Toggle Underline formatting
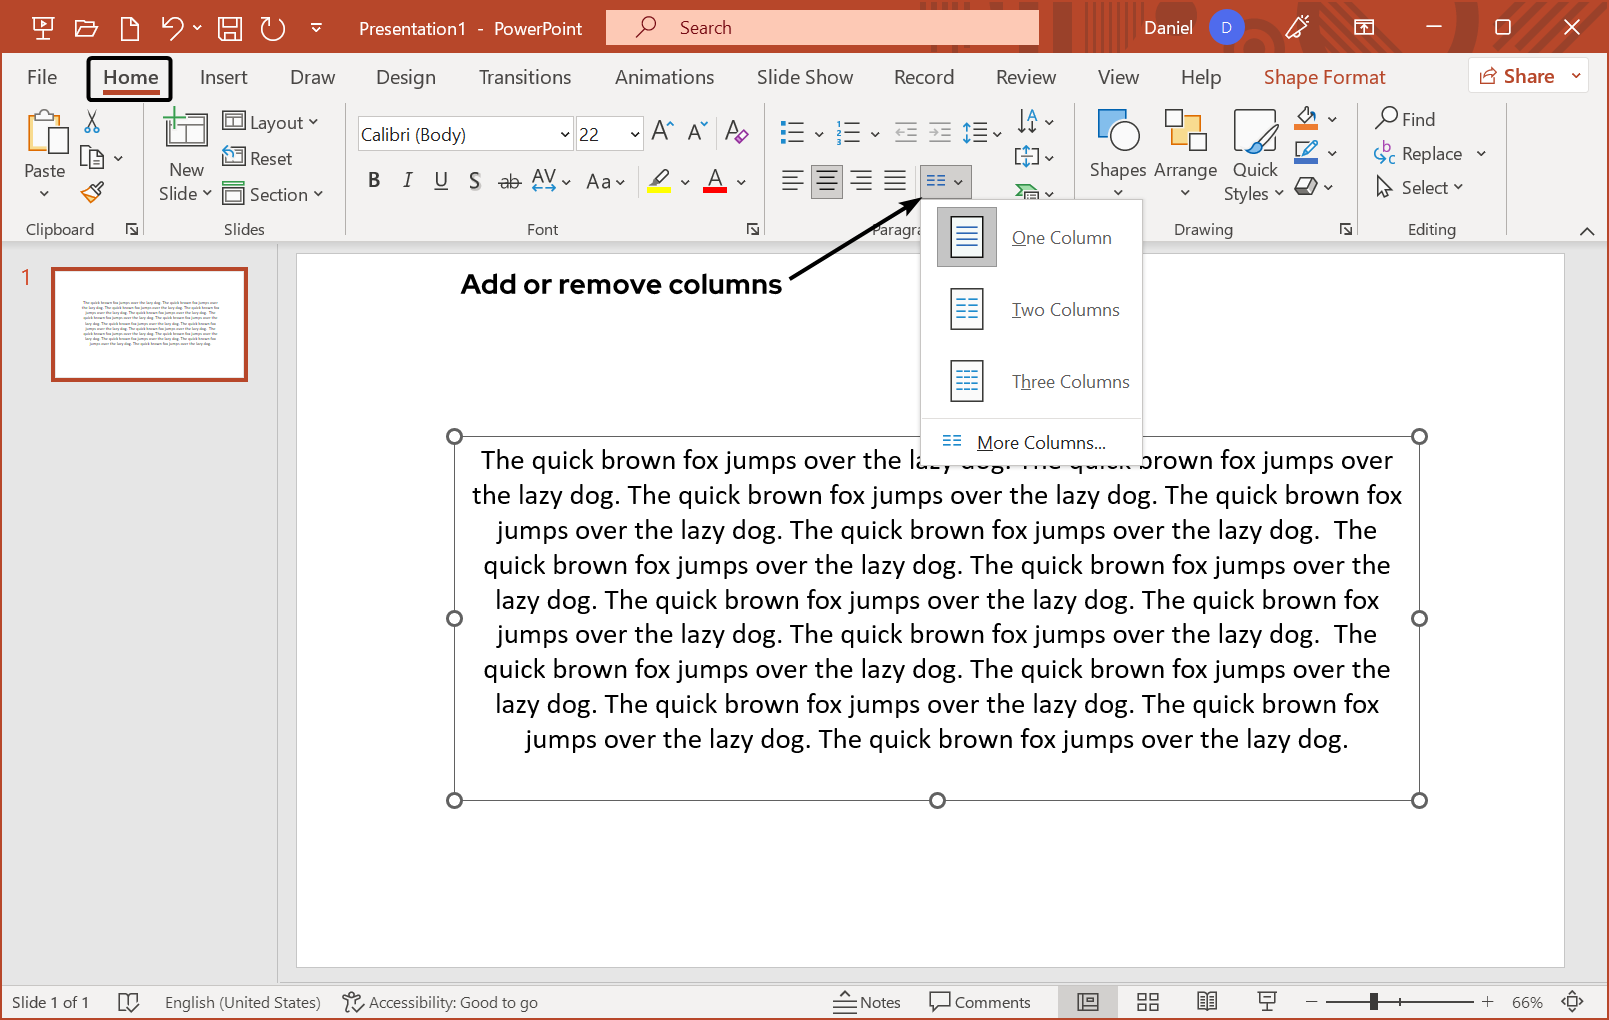Image resolution: width=1609 pixels, height=1020 pixels. (441, 181)
